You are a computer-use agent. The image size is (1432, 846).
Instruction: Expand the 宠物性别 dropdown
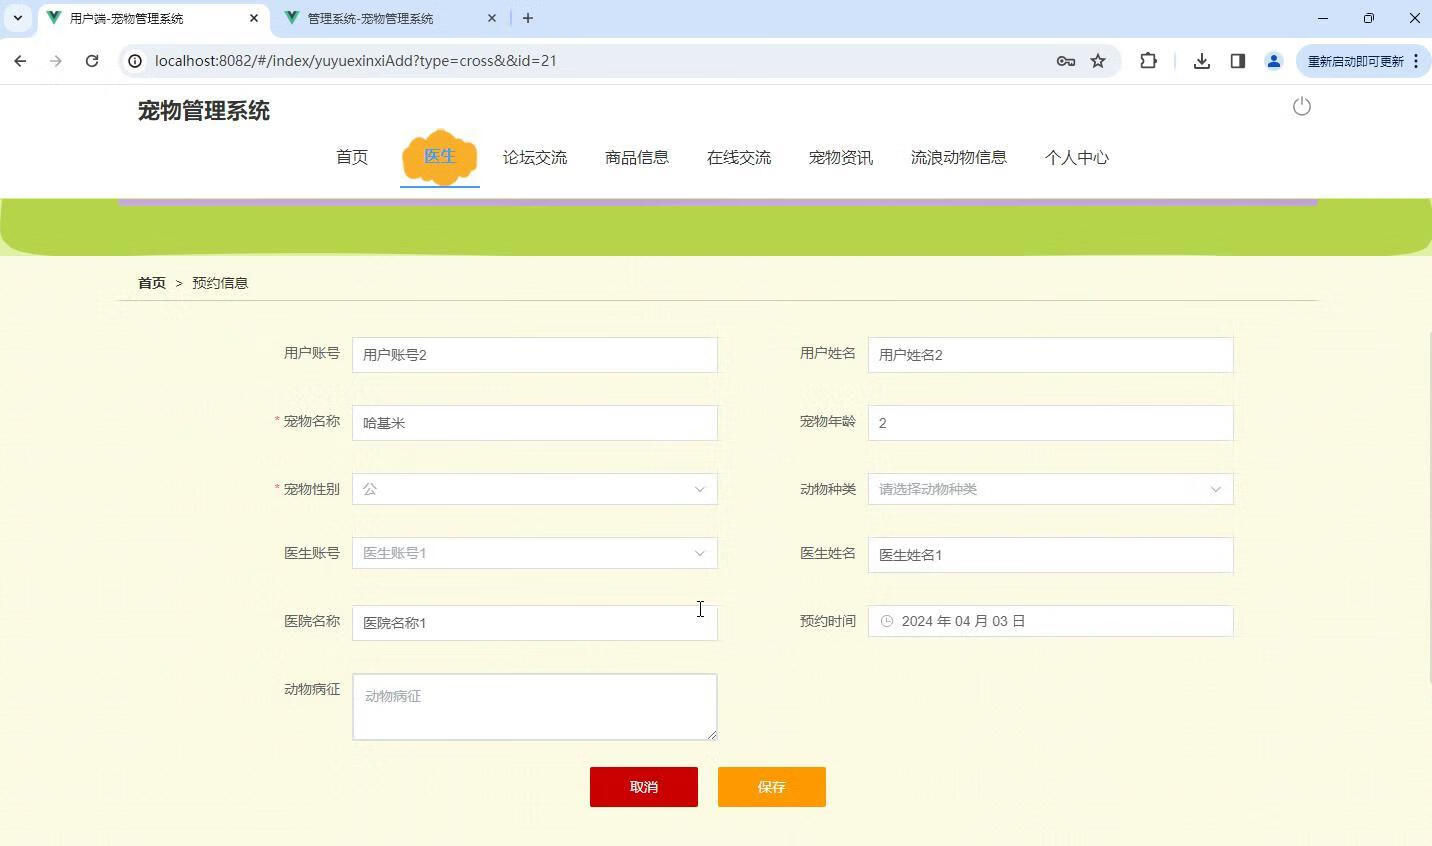pyautogui.click(x=535, y=489)
